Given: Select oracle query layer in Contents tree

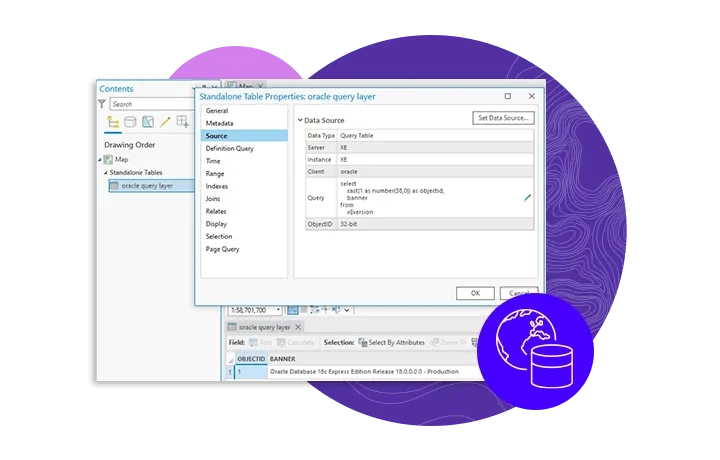Looking at the screenshot, I should click(152, 185).
